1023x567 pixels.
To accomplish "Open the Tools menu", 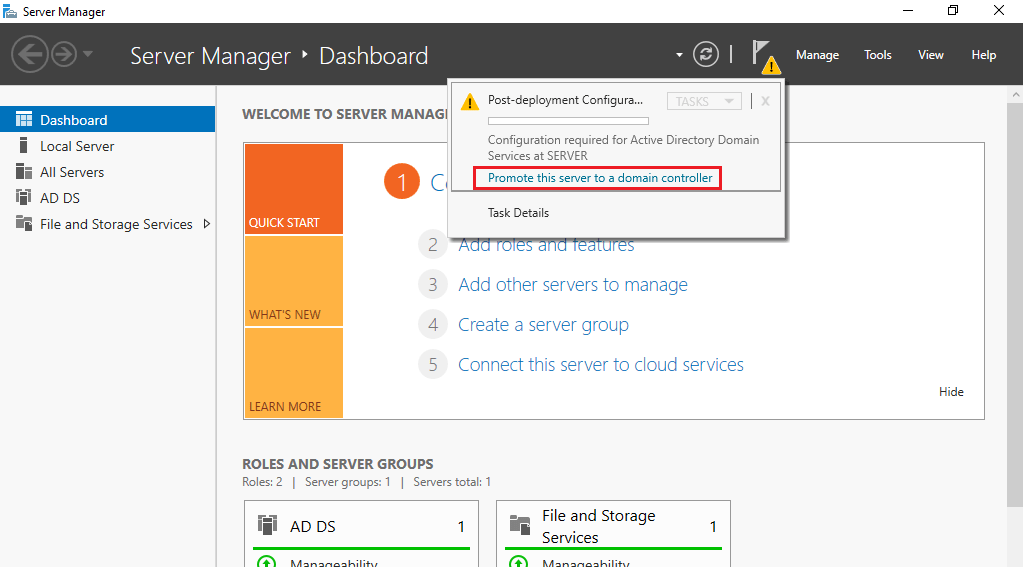I will pos(878,55).
